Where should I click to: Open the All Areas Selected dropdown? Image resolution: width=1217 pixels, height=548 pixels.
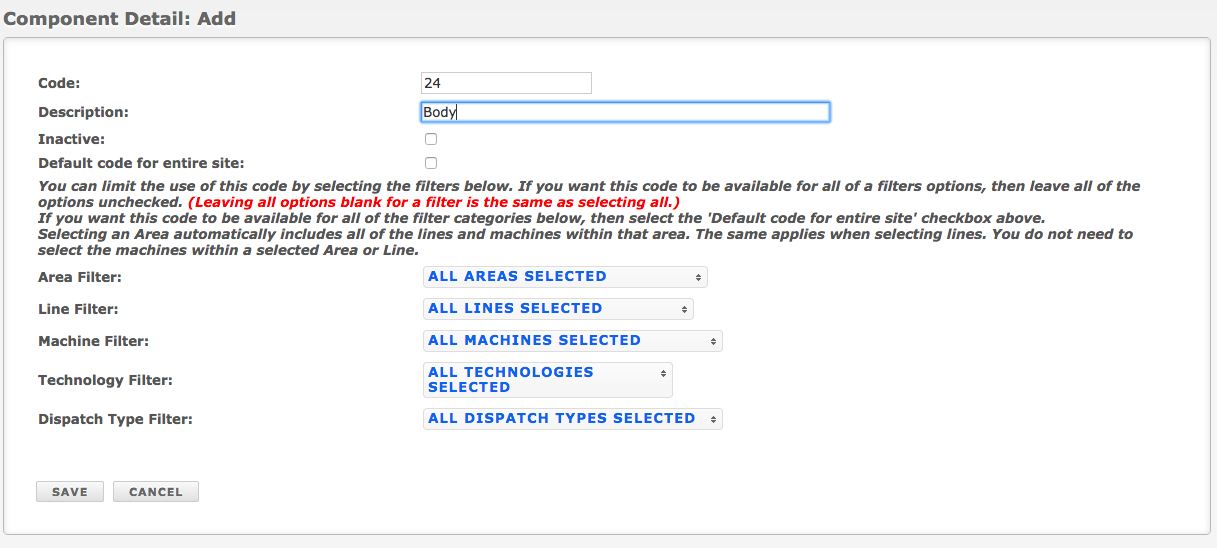(565, 277)
